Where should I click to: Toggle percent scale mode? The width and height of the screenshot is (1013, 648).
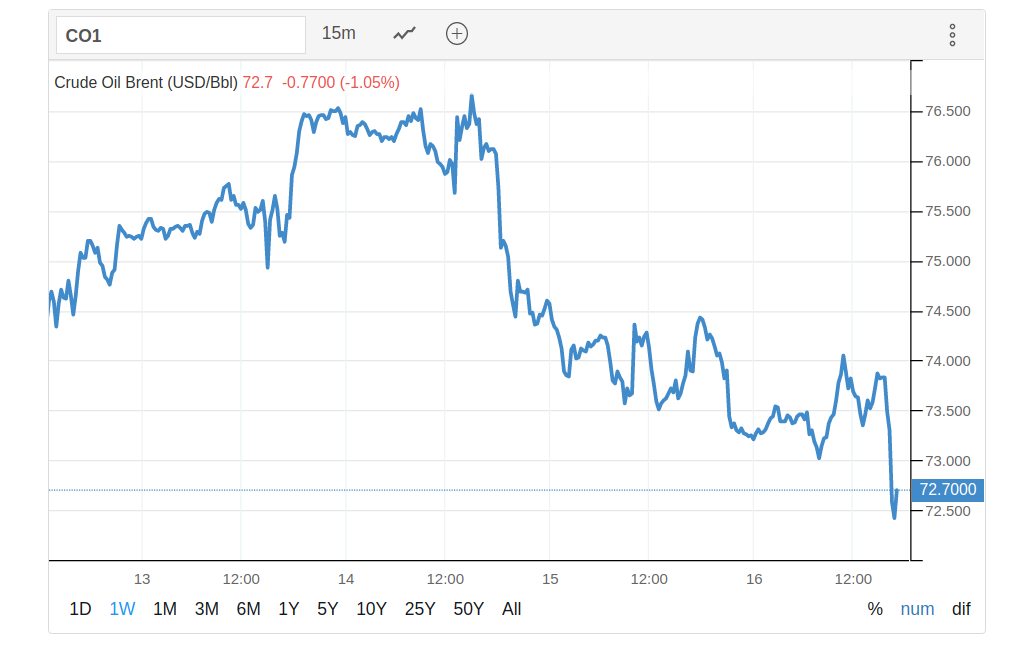[875, 609]
